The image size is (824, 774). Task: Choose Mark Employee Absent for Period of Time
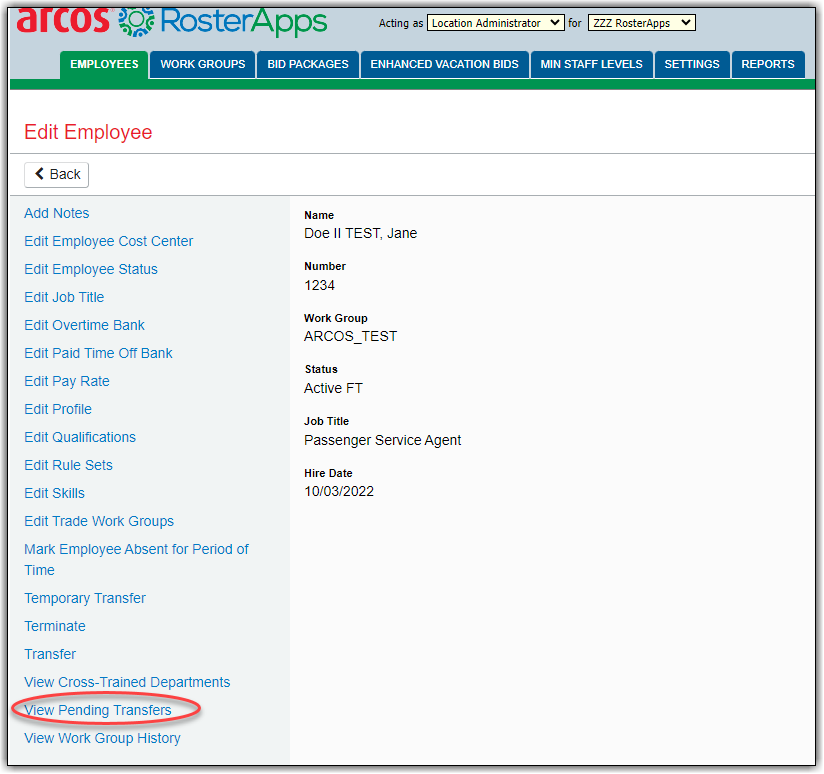[136, 549]
